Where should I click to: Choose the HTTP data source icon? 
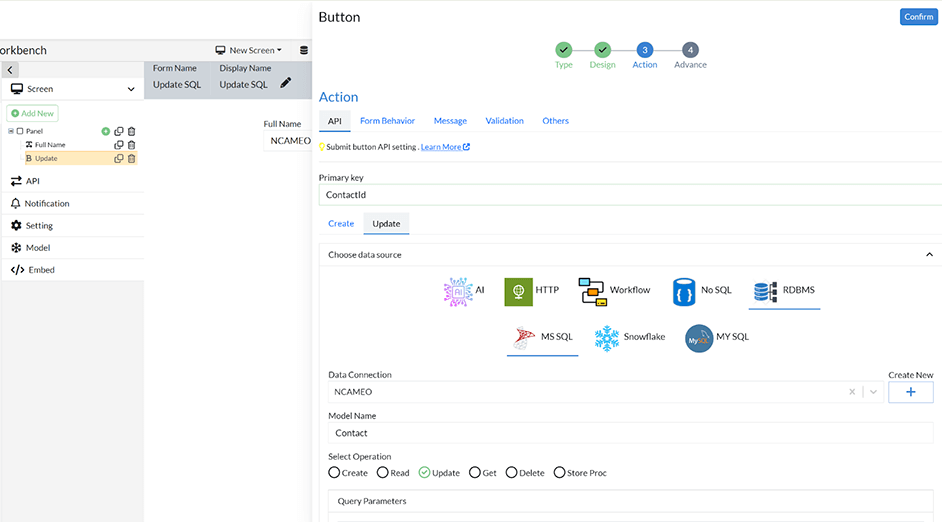pyautogui.click(x=518, y=291)
